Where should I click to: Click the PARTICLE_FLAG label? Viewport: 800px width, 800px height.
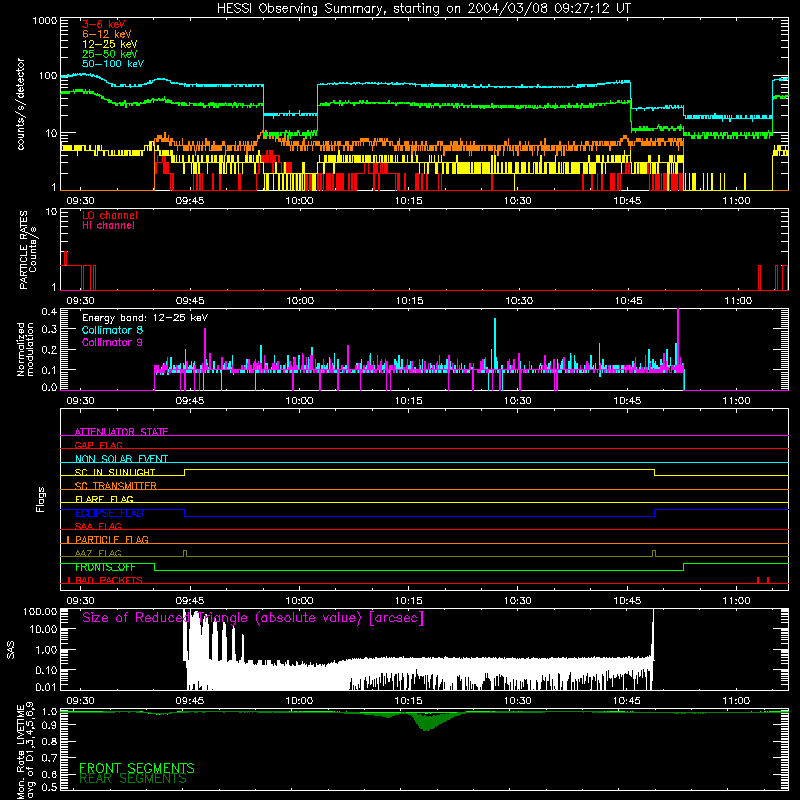(x=112, y=539)
